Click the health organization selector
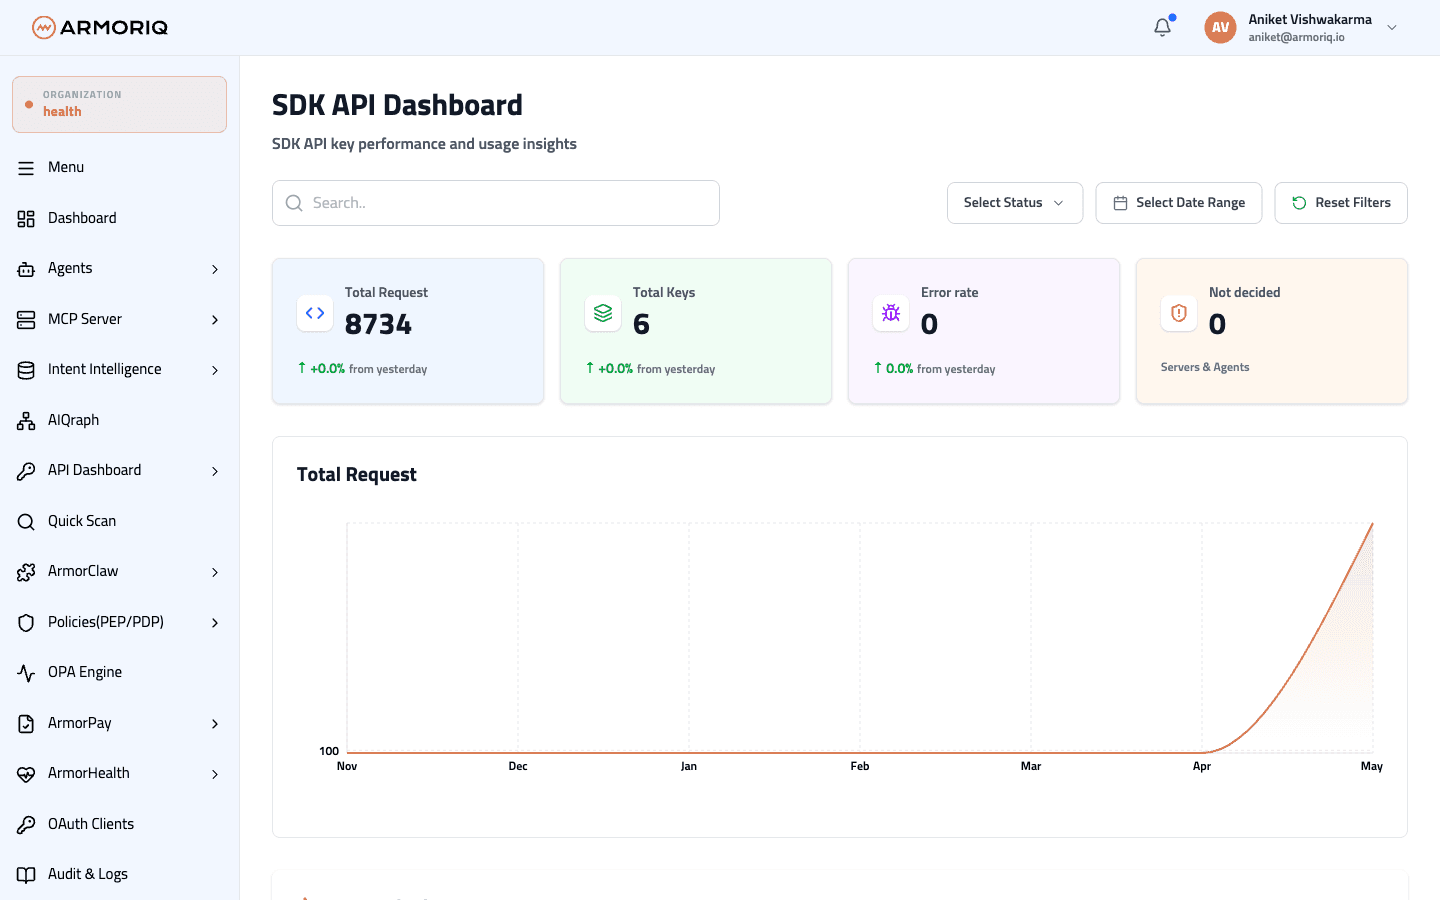This screenshot has width=1440, height=900. pos(119,104)
